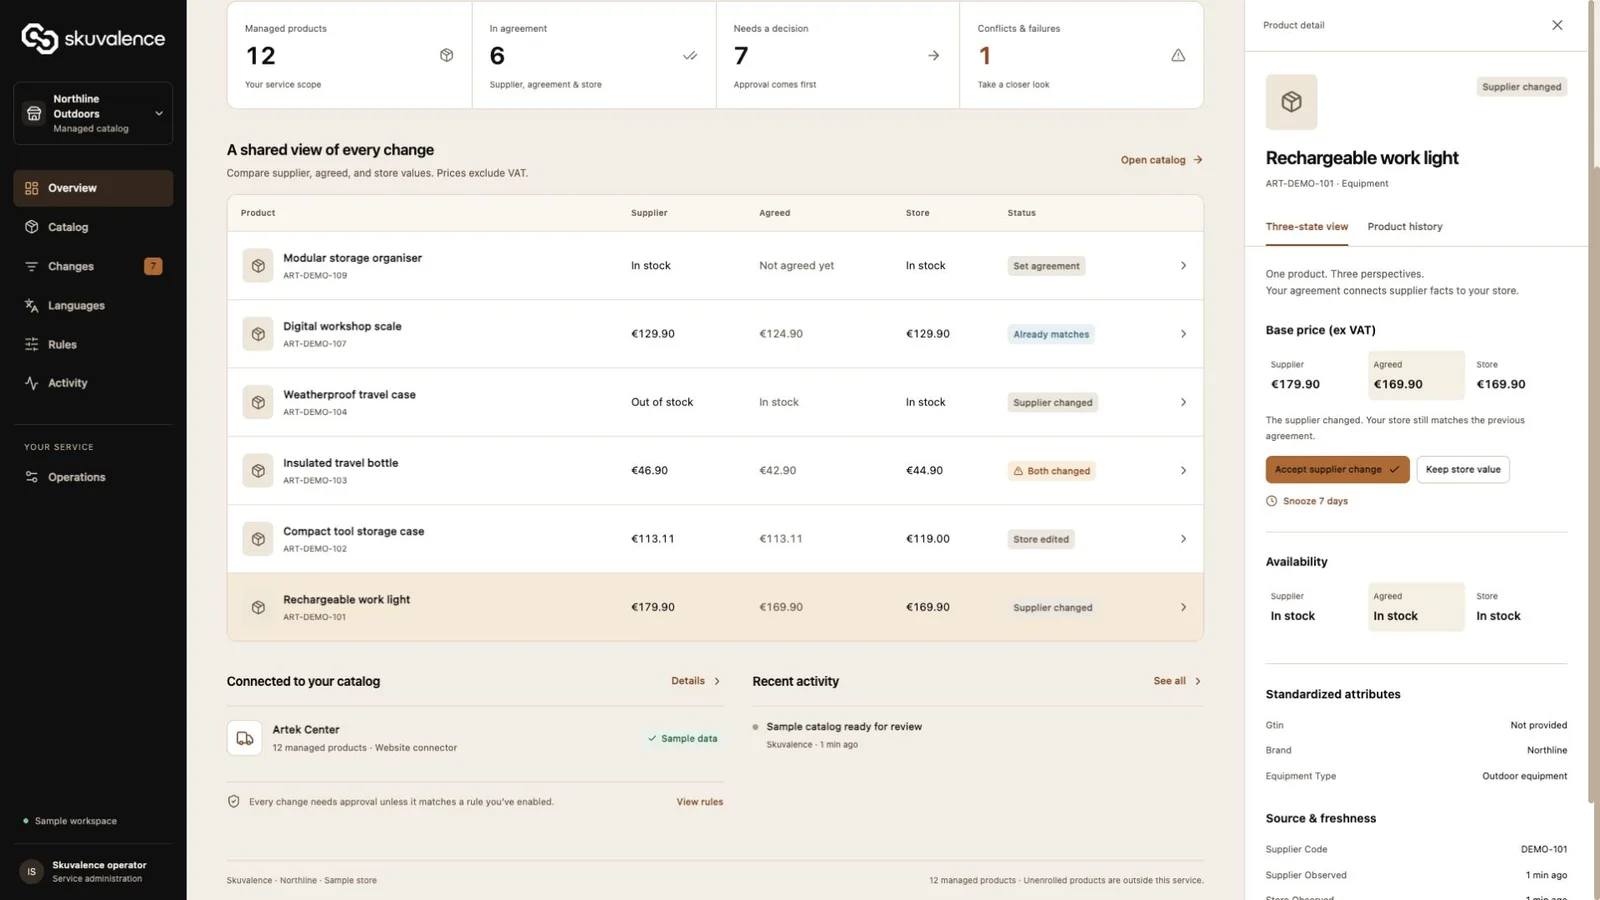Click the Managed products box icon
Viewport: 1600px width, 900px height.
click(x=446, y=56)
